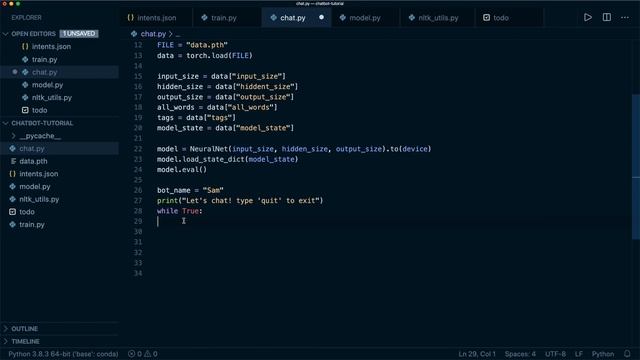Open train.py in the project folder
The image size is (640, 360).
tap(32, 224)
